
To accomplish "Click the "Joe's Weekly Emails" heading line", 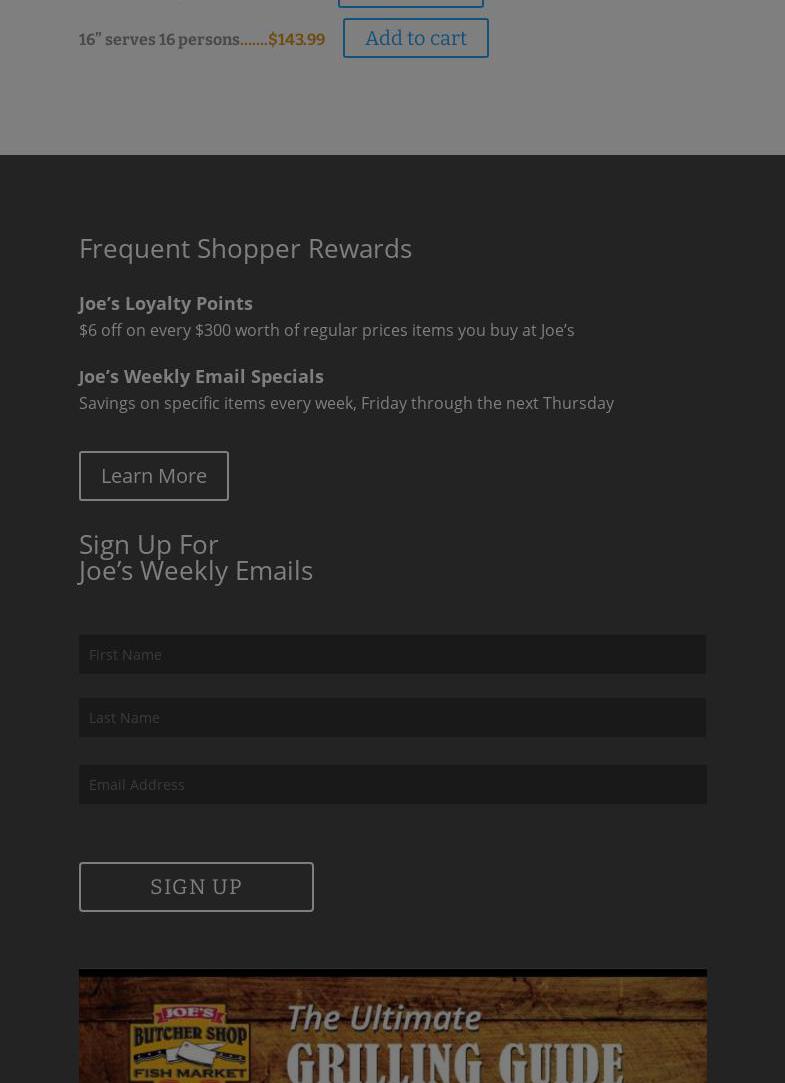I will click(x=196, y=570).
